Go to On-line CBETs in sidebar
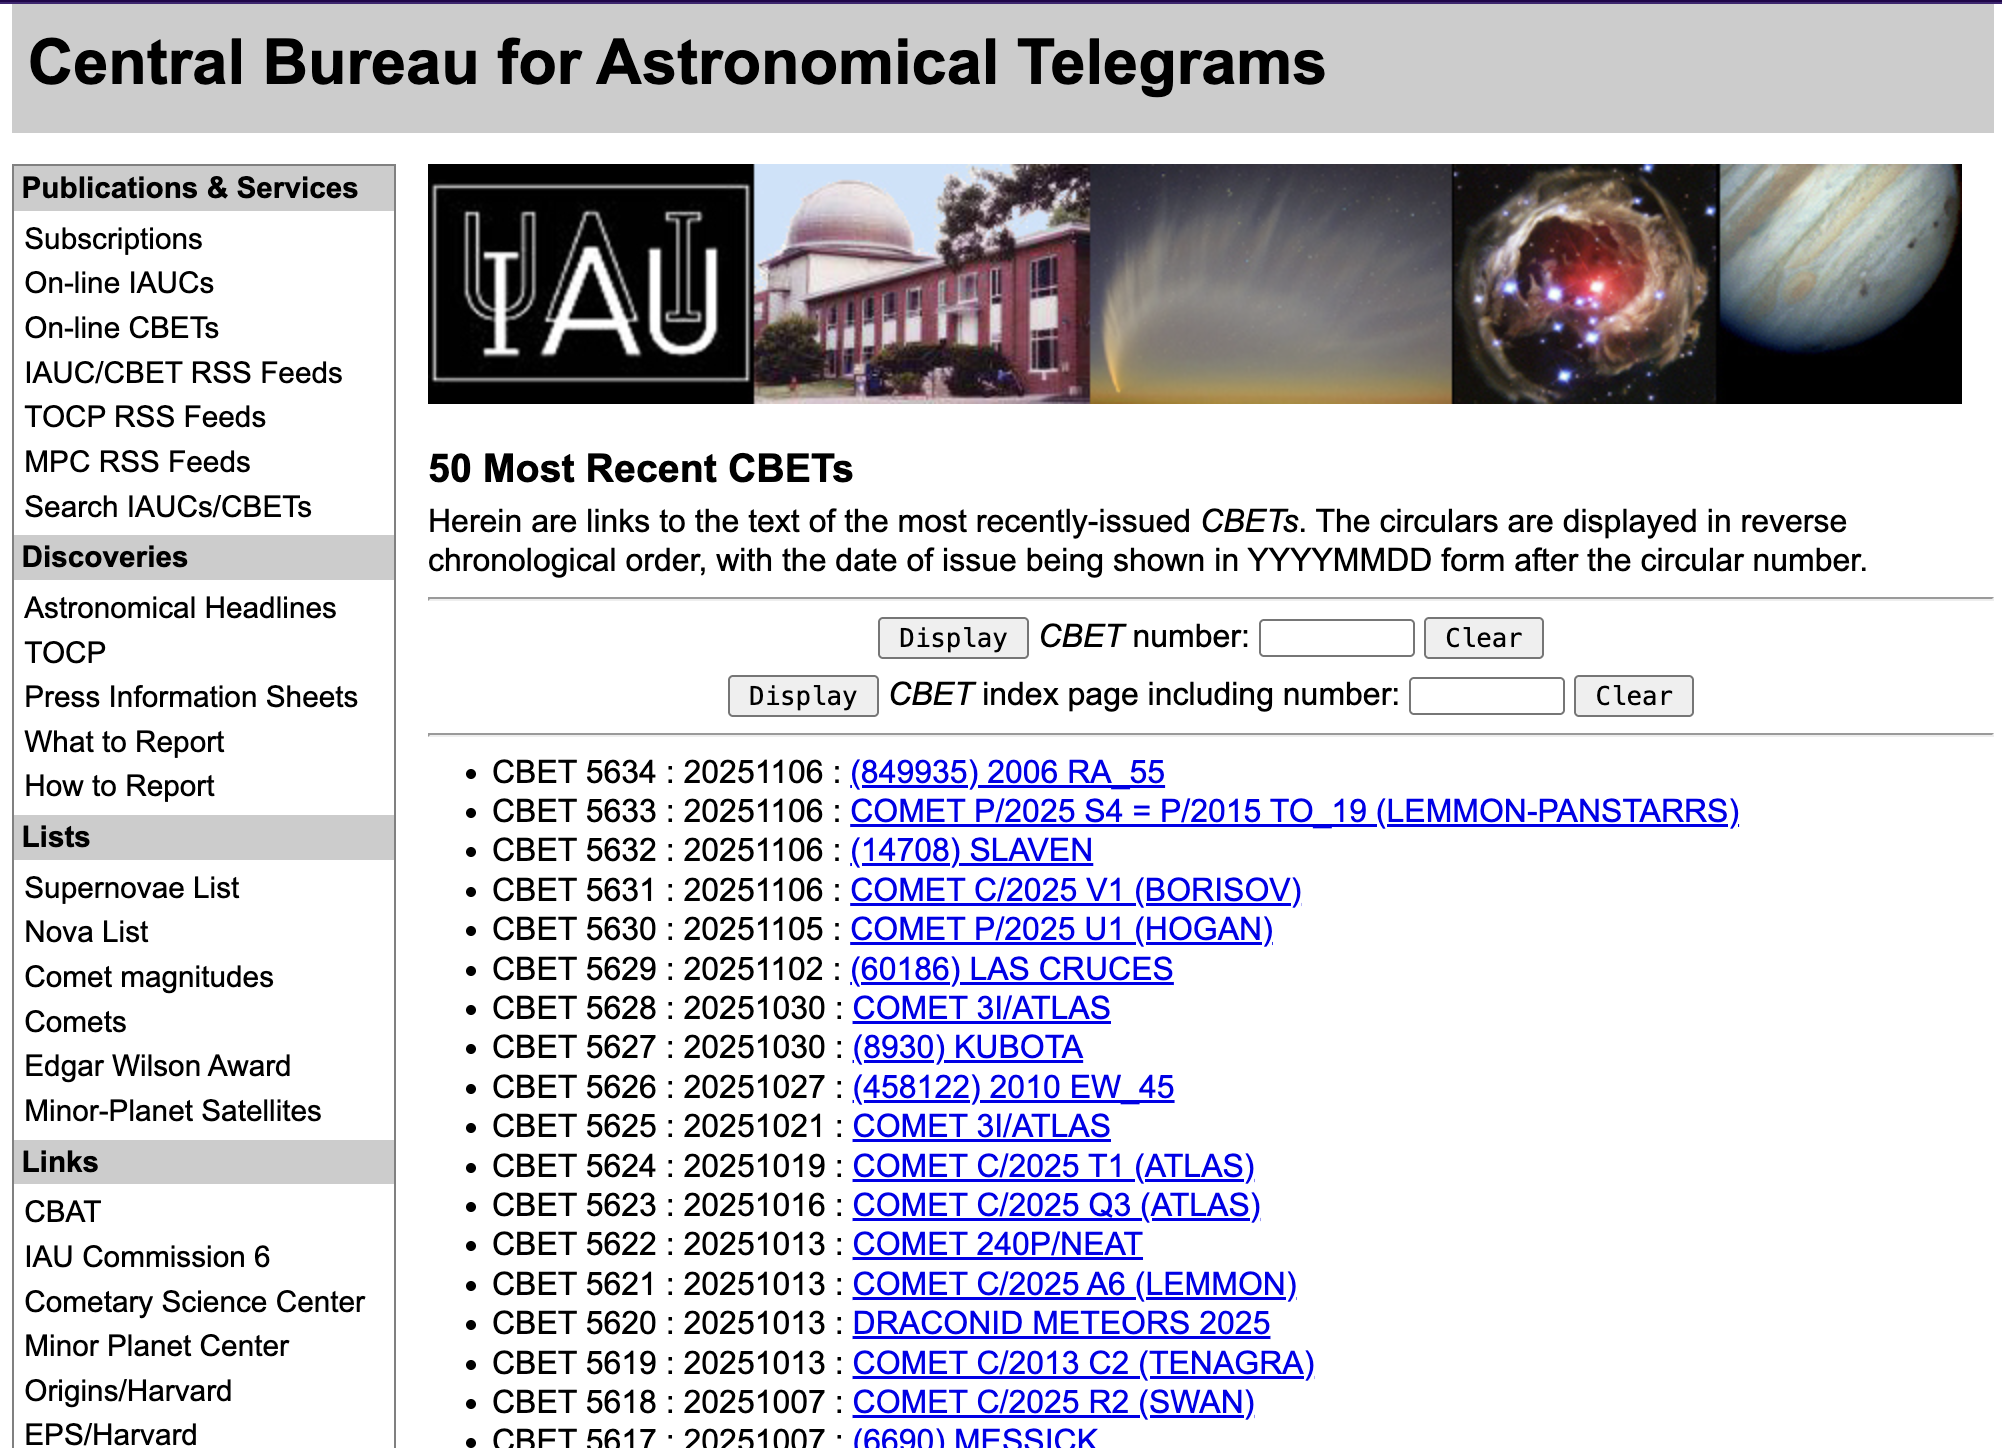 121,328
